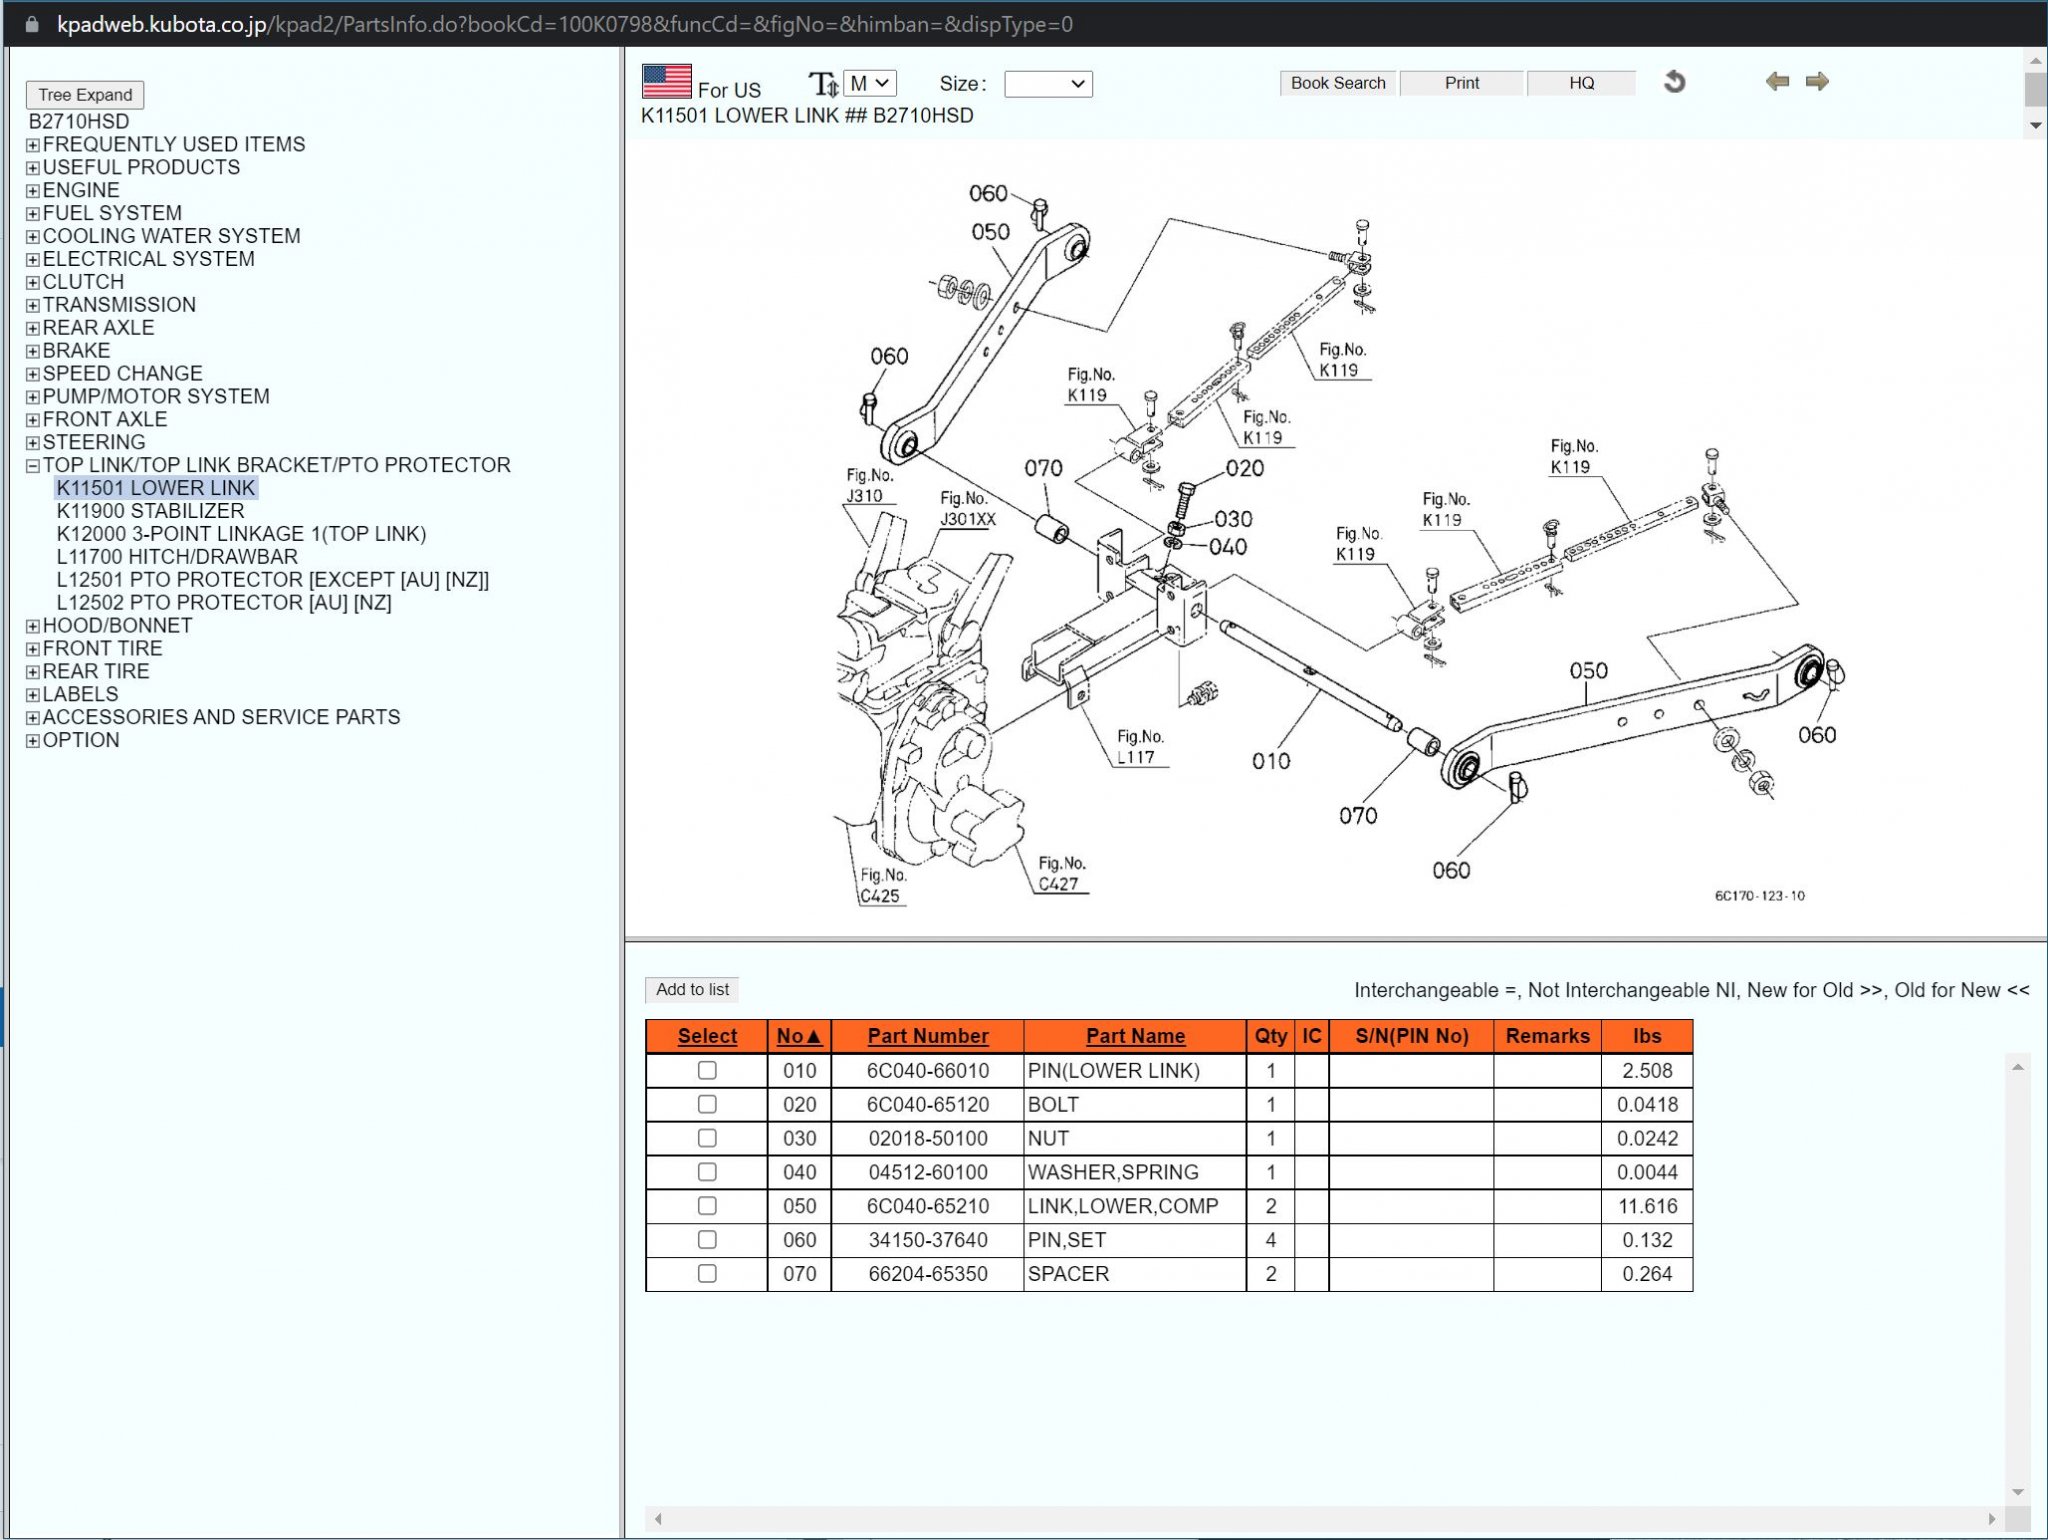Image resolution: width=2048 pixels, height=1540 pixels.
Task: Check the checkbox for LINK,LOWER,COMP row
Action: [x=707, y=1206]
